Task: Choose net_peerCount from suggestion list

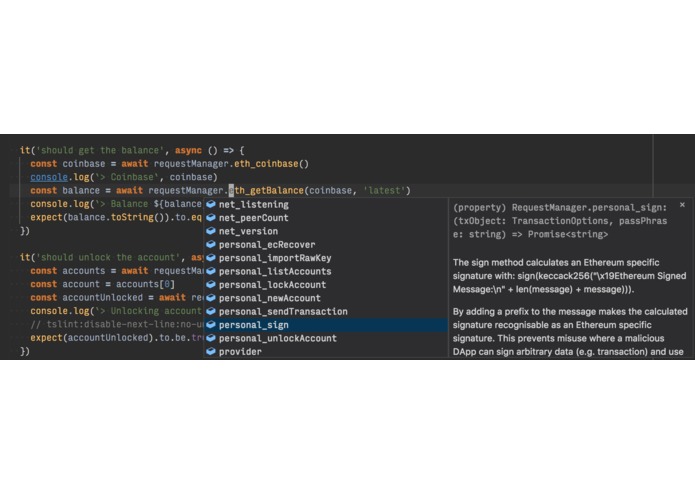Action: click(x=326, y=218)
